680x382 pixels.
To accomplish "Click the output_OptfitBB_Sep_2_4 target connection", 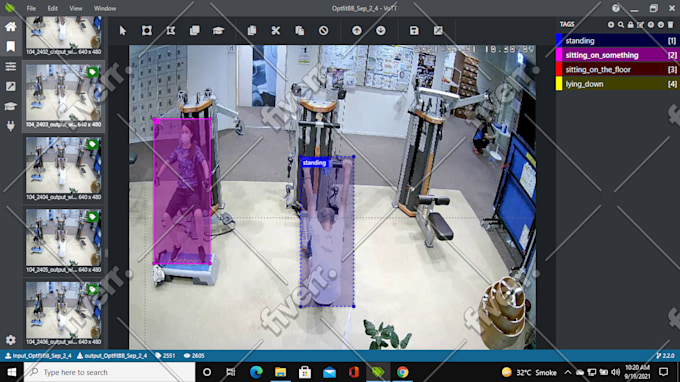I will pyautogui.click(x=112, y=356).
